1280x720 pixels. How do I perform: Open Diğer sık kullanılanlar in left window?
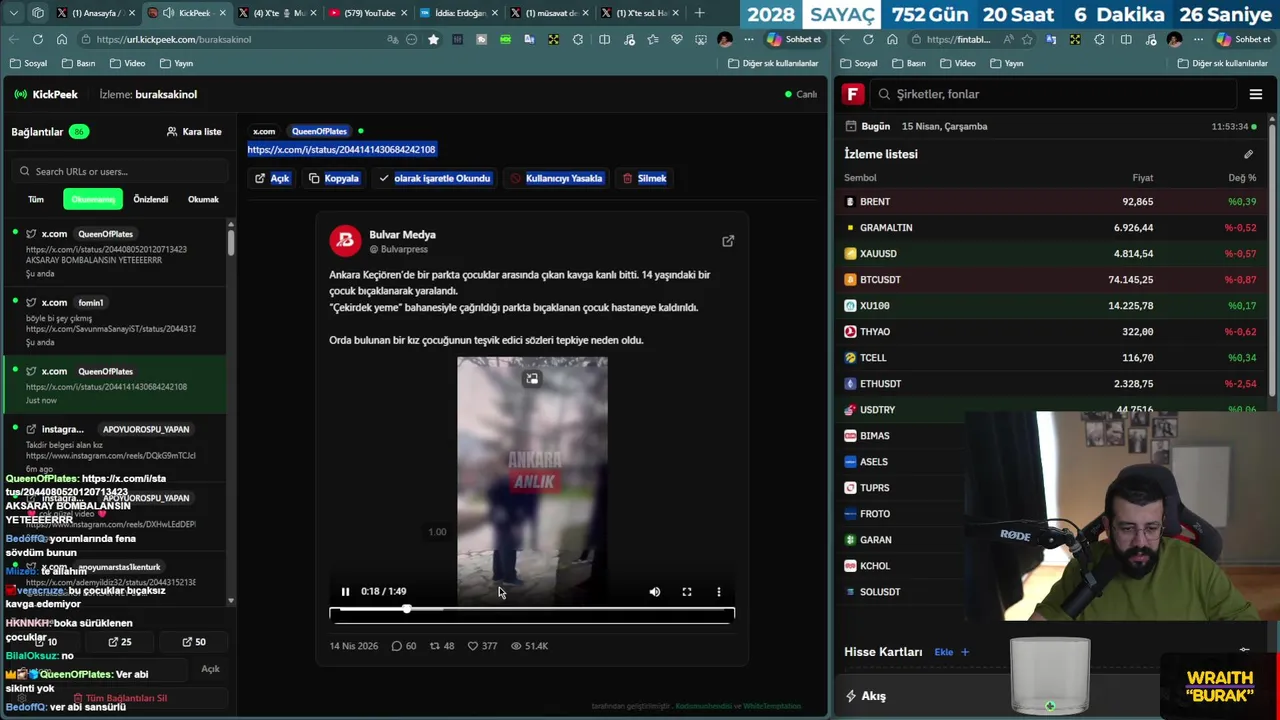(x=773, y=63)
